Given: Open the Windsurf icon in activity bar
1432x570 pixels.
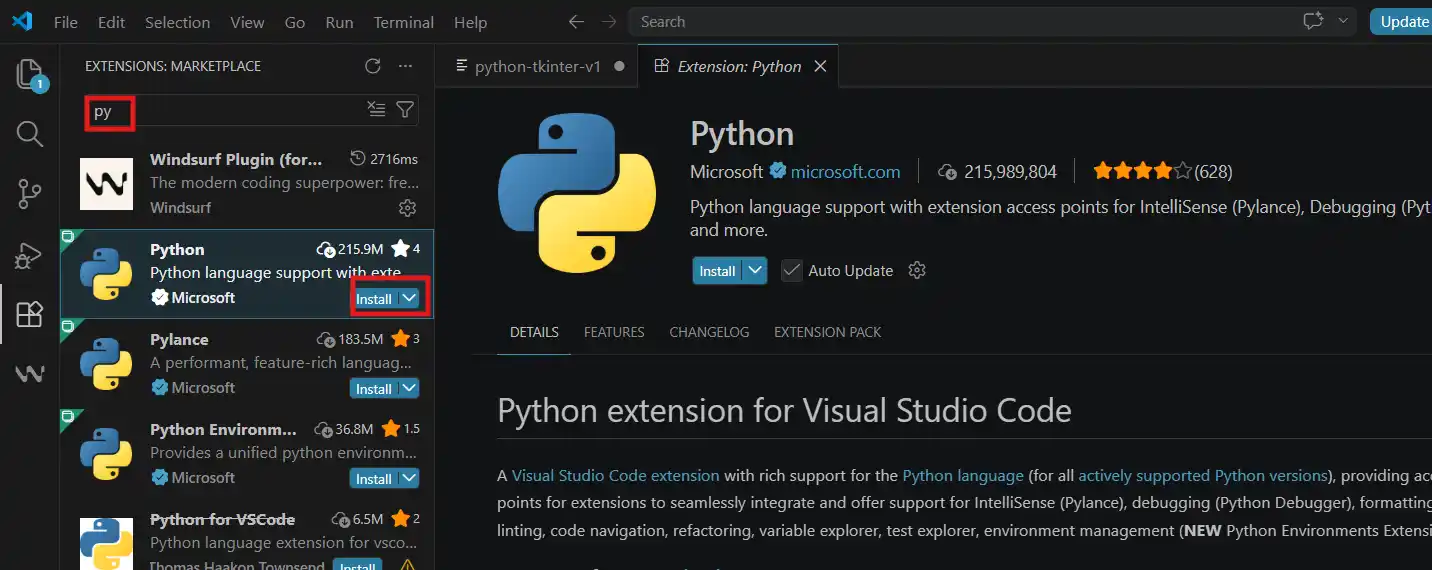Looking at the screenshot, I should tap(30, 374).
